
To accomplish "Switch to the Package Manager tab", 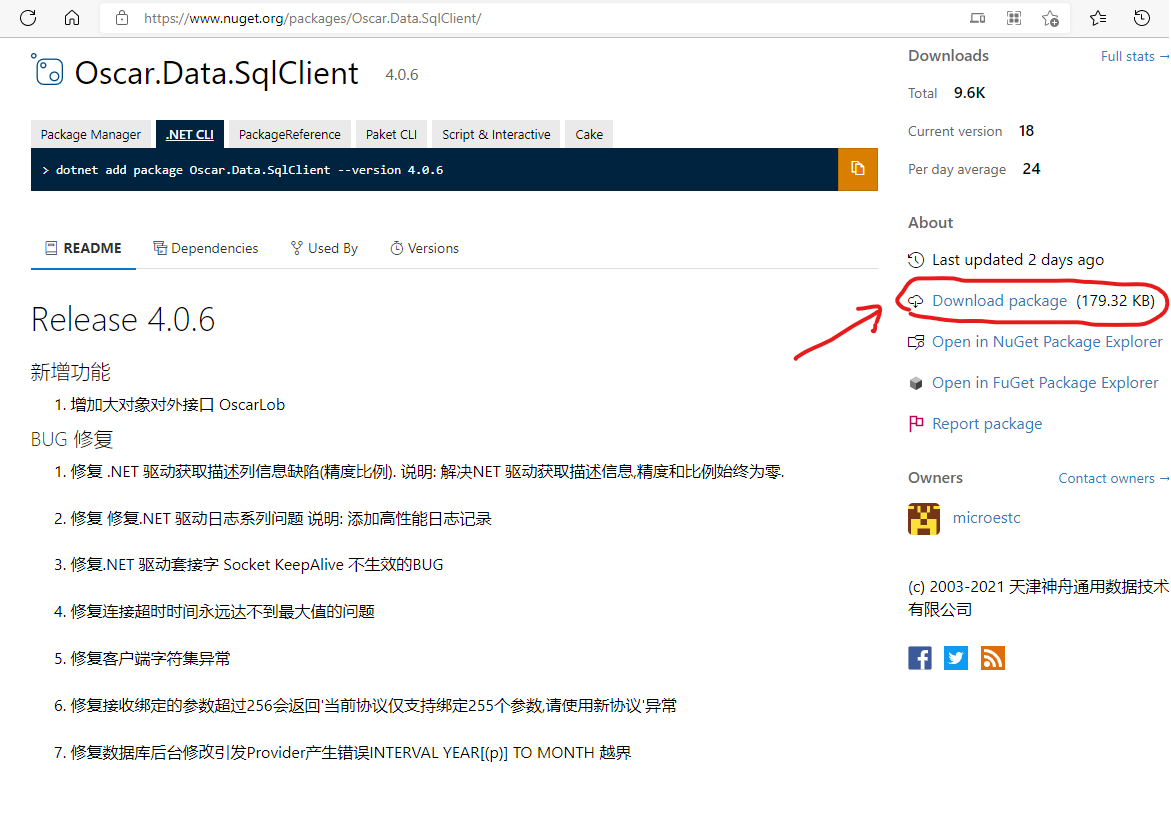I will (x=90, y=134).
